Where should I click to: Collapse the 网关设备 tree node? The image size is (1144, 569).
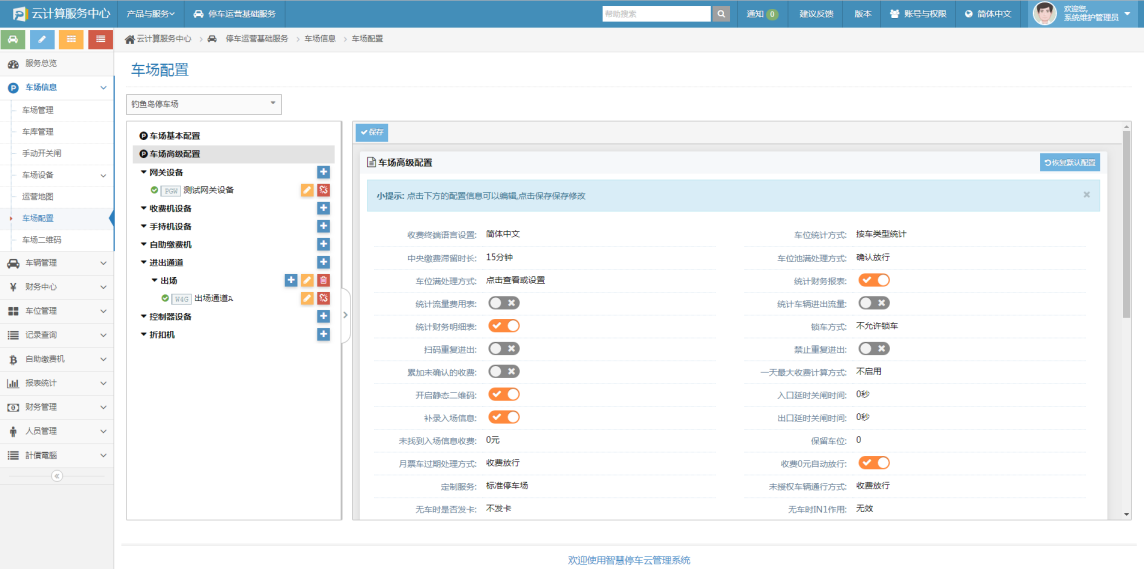(x=144, y=172)
